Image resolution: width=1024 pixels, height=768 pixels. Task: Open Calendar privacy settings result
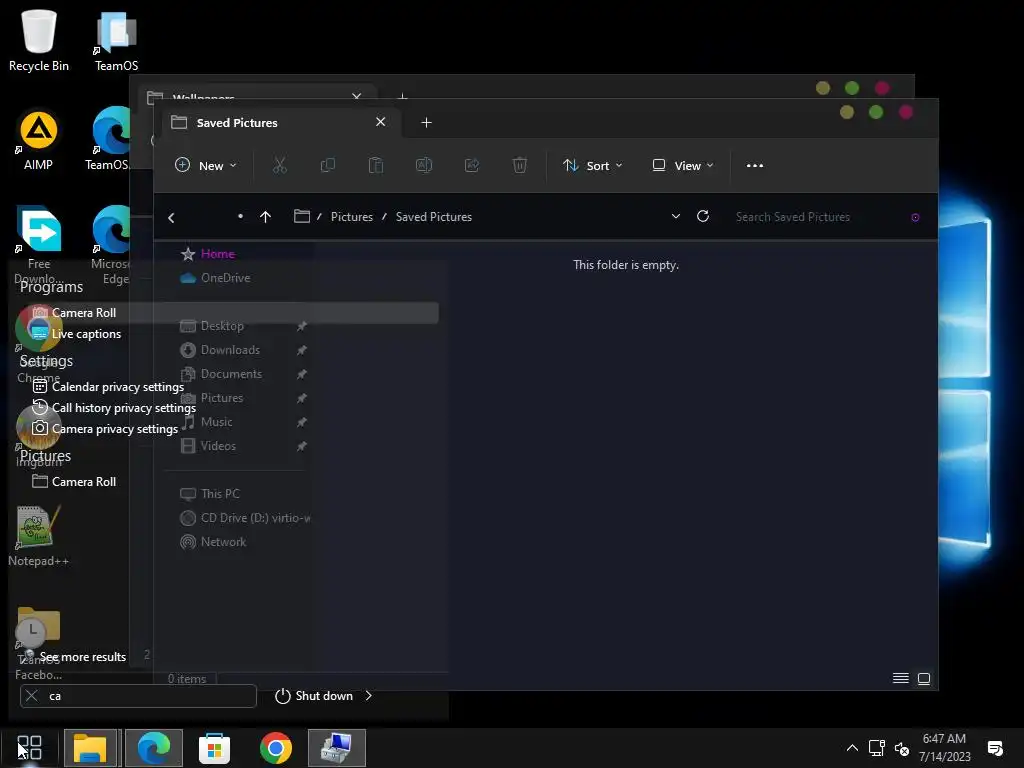coord(108,387)
